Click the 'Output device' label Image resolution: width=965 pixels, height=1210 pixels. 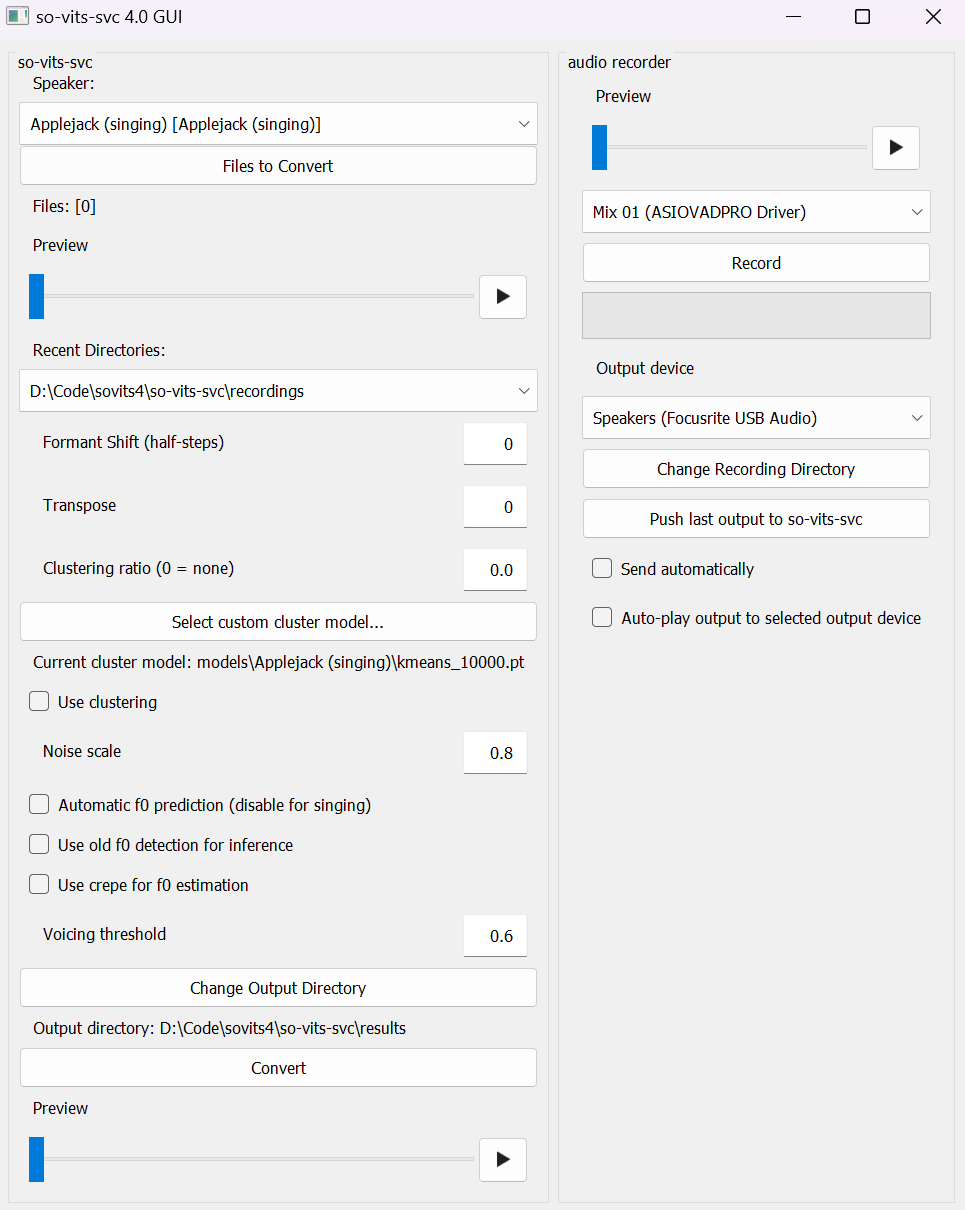pos(645,368)
